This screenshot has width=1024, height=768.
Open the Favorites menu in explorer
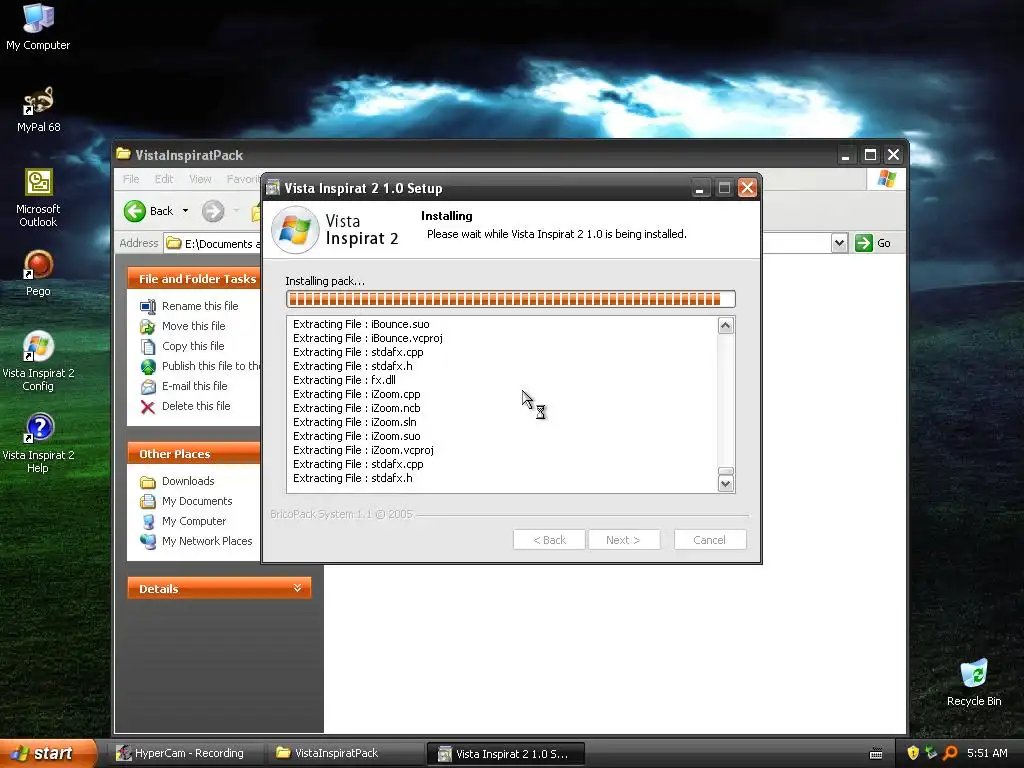click(x=243, y=179)
